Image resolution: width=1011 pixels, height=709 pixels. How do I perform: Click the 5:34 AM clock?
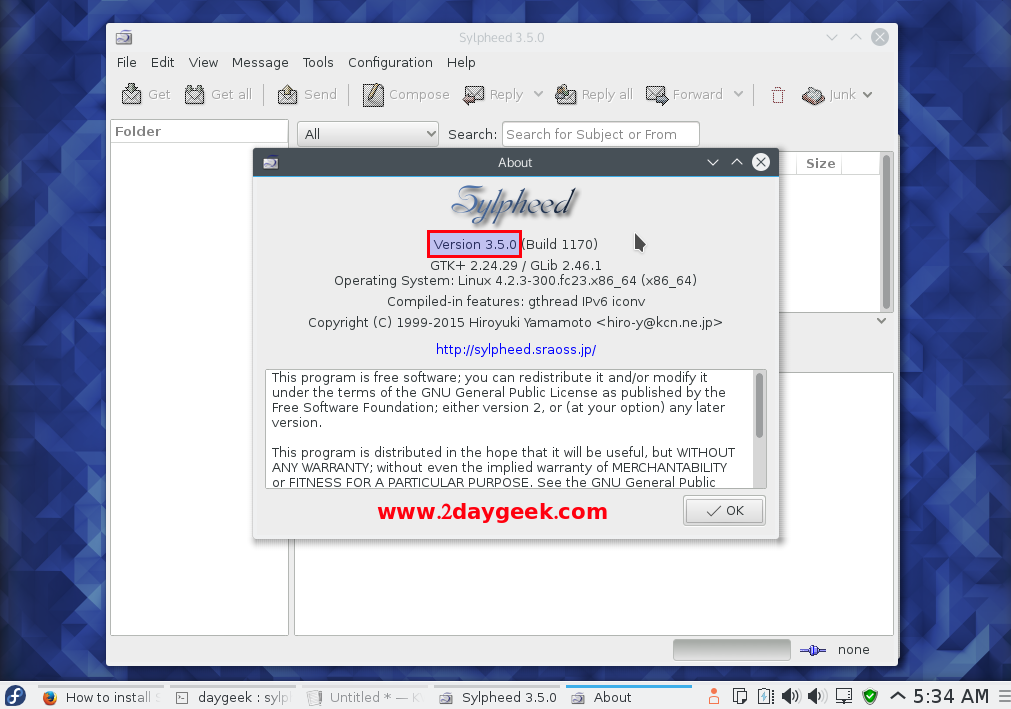coord(951,696)
